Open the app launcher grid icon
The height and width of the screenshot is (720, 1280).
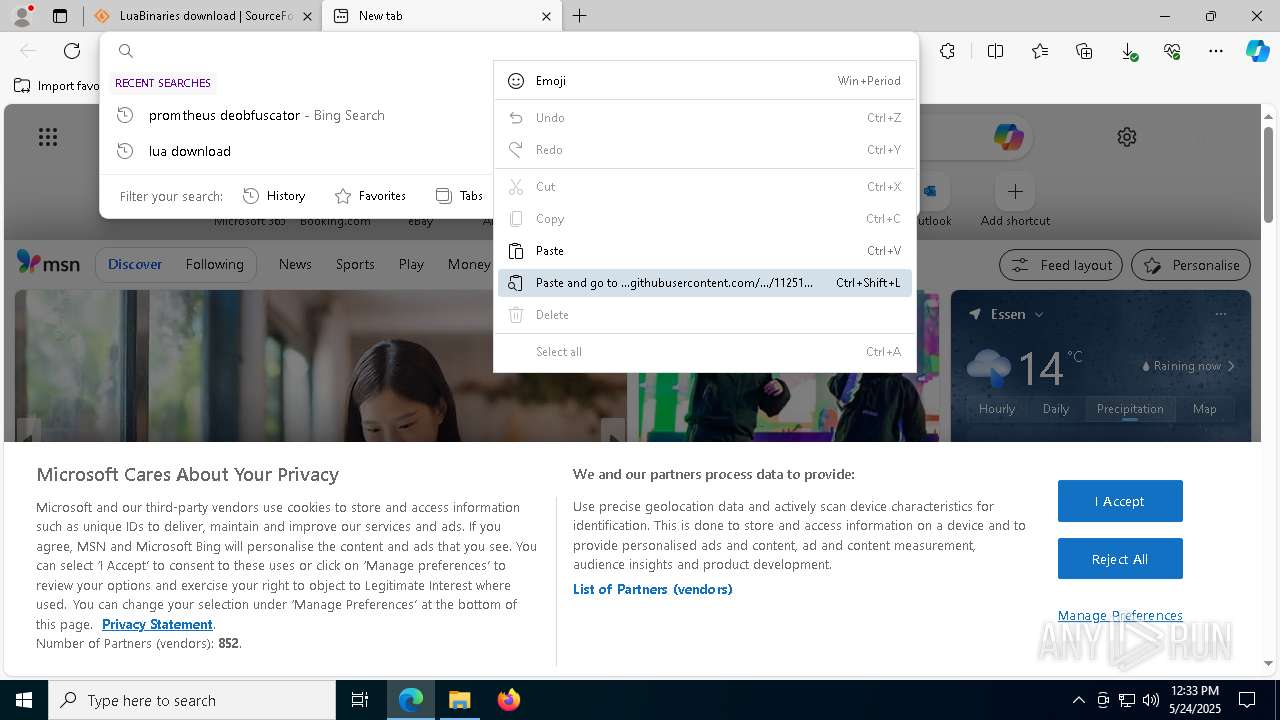[x=48, y=137]
